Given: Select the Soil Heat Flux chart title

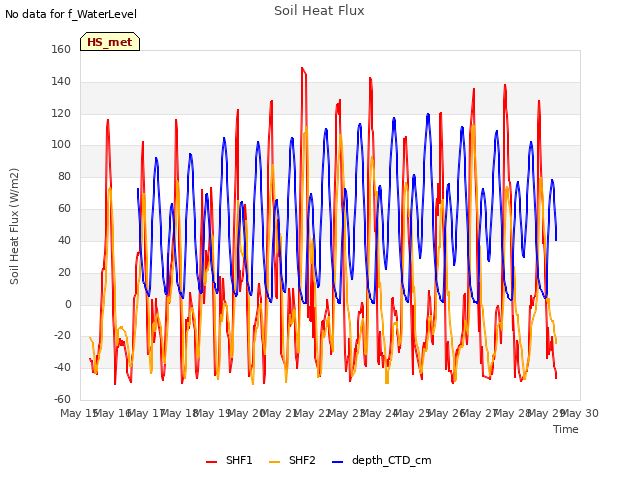Looking at the screenshot, I should coord(319,11).
